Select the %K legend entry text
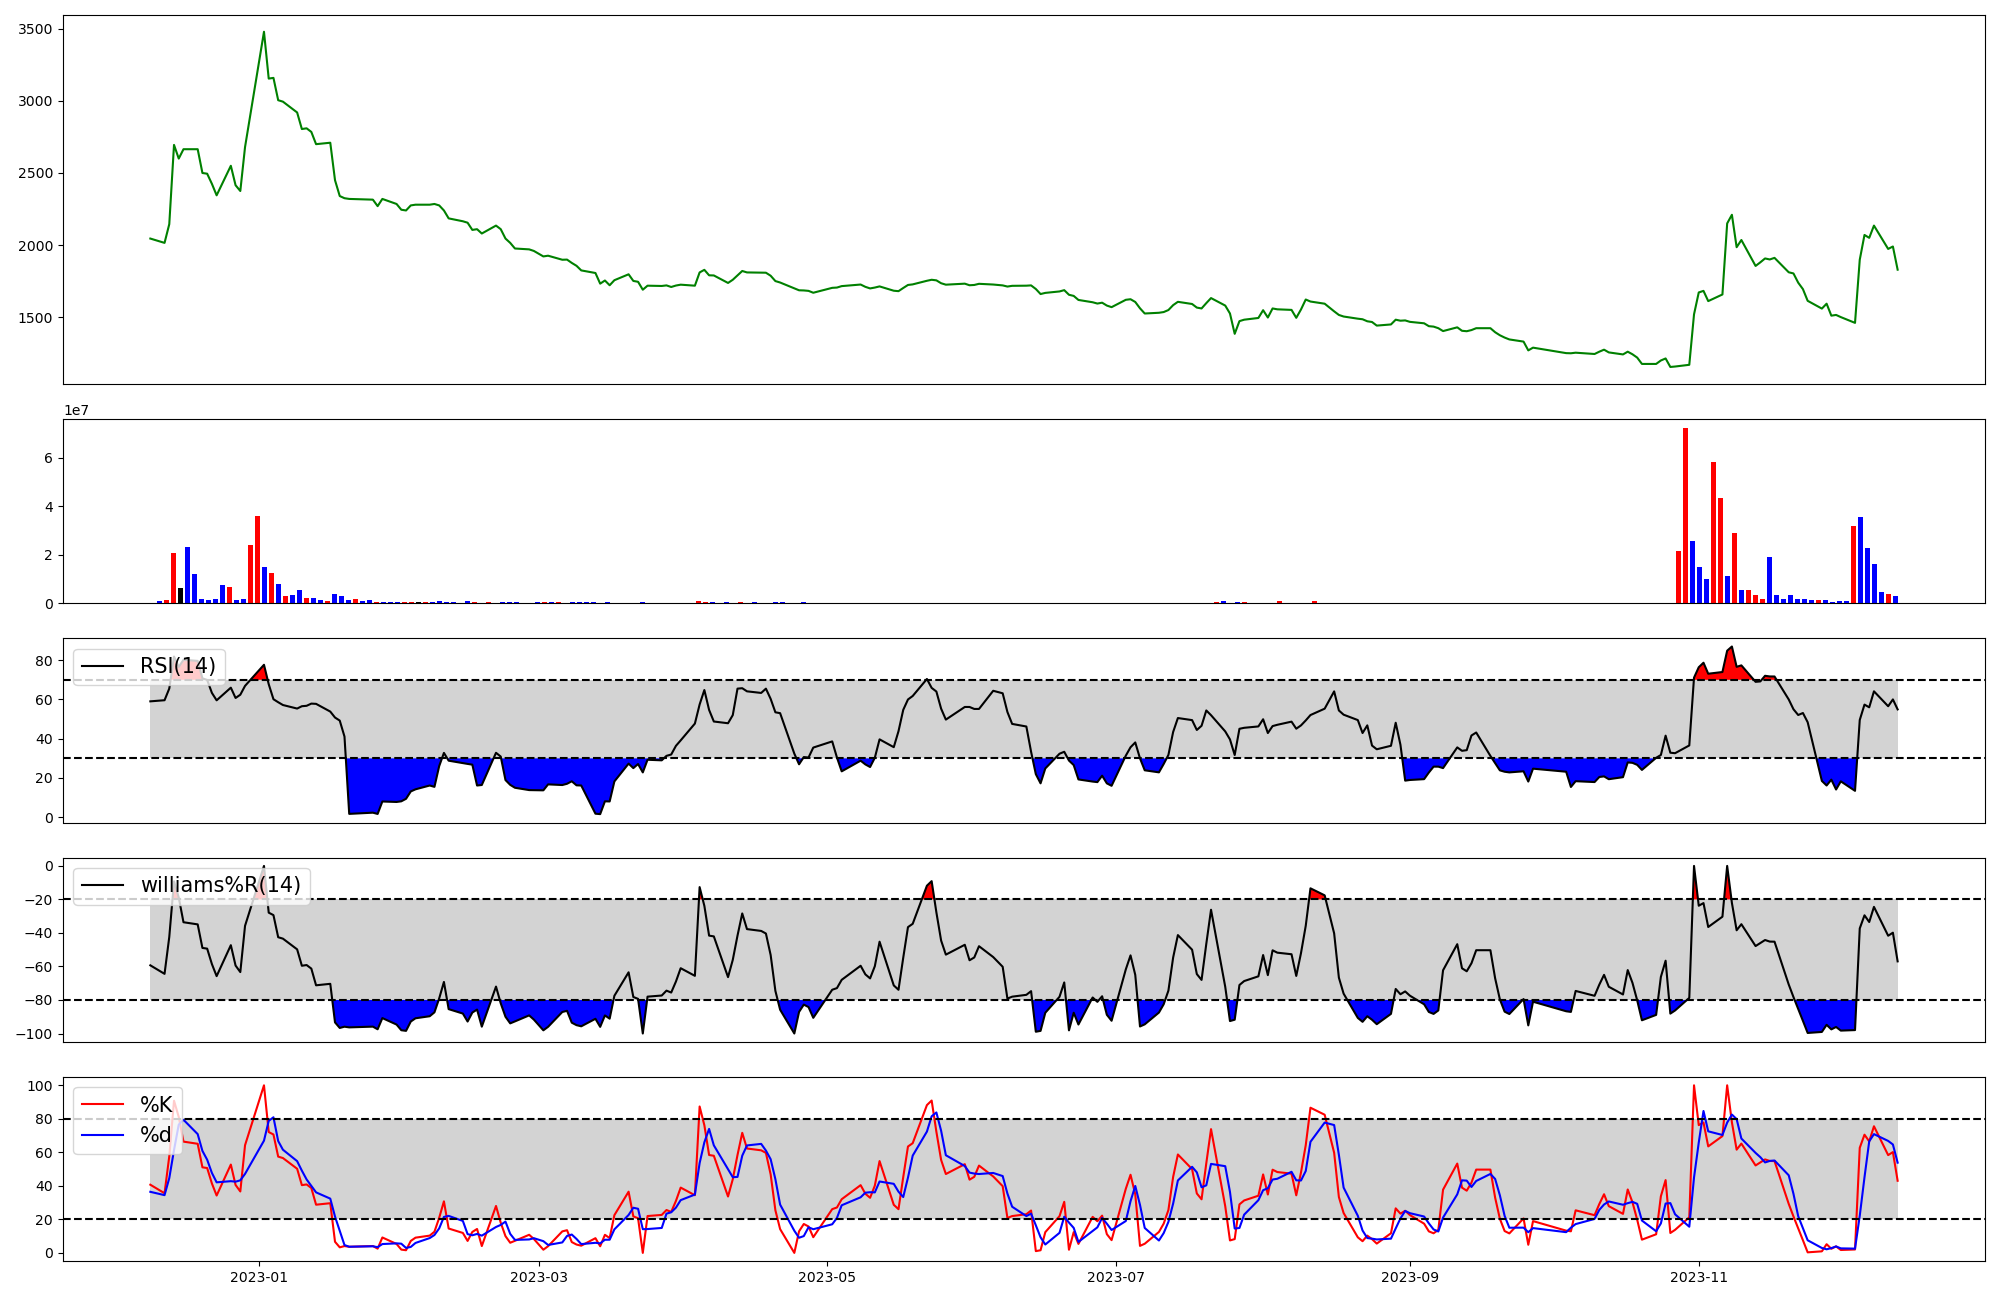This screenshot has height=1300, width=2000. click(156, 1105)
